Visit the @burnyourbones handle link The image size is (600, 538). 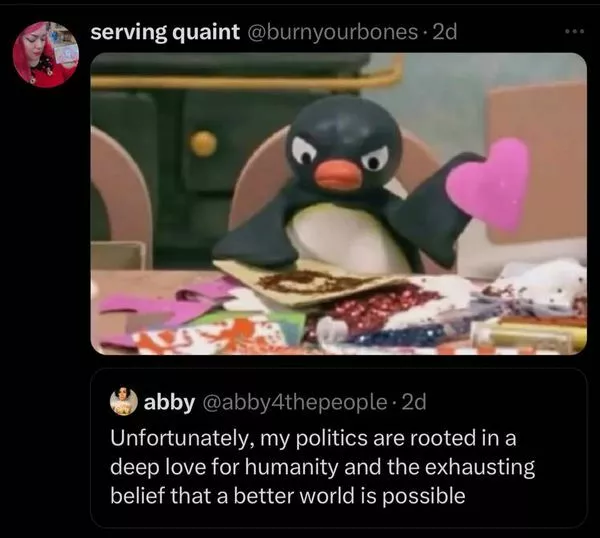pyautogui.click(x=333, y=32)
